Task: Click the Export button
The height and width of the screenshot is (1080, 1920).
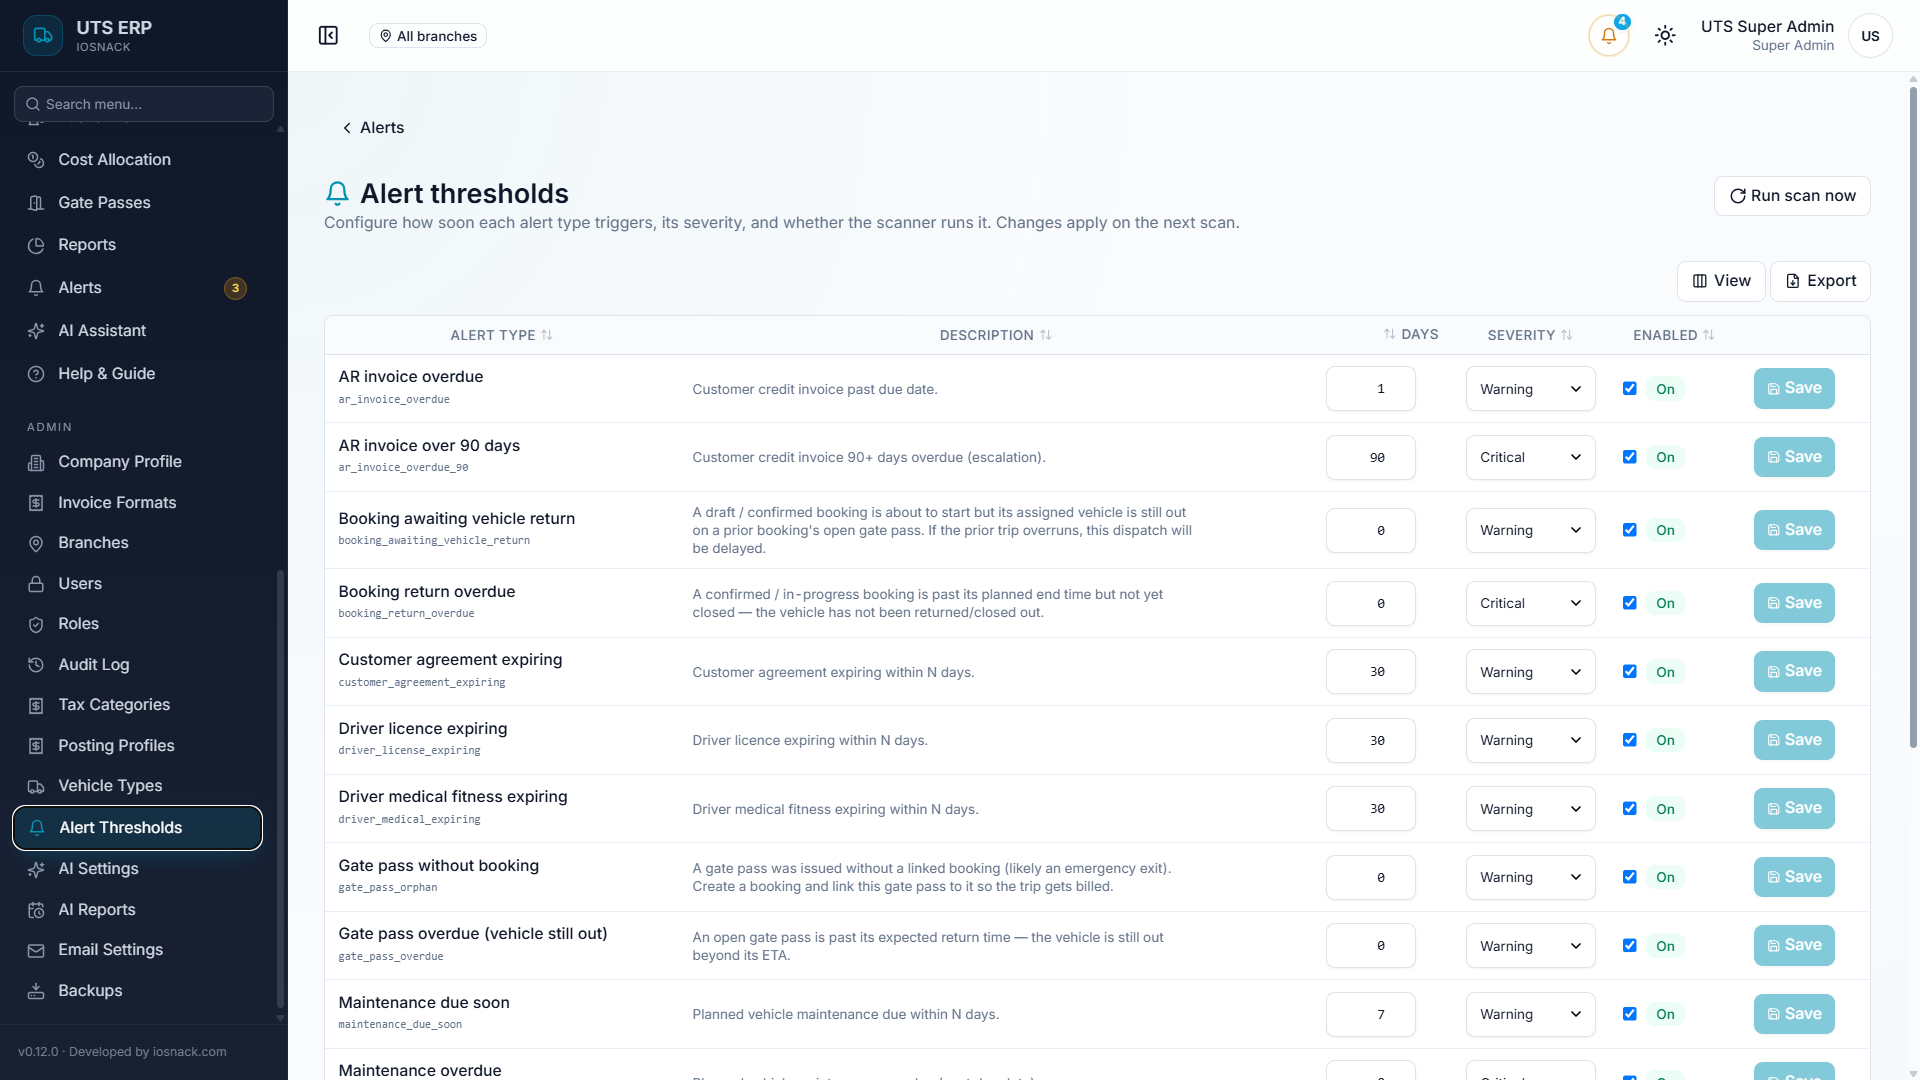Action: (x=1820, y=281)
